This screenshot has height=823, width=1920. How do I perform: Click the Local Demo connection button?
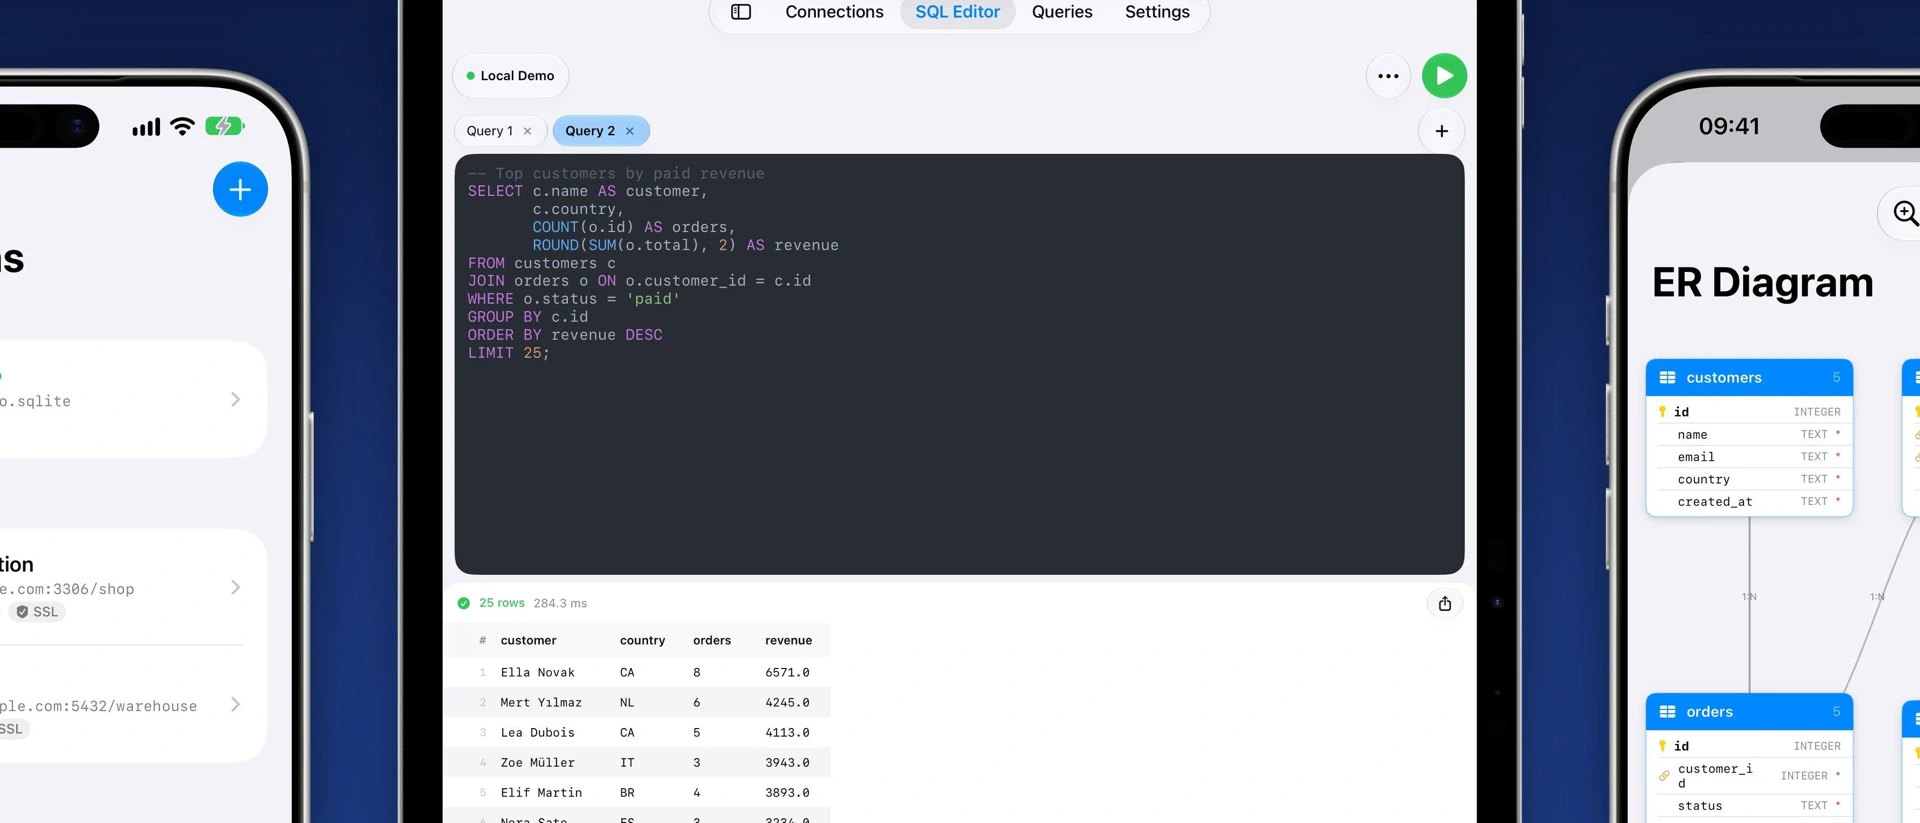tap(511, 76)
